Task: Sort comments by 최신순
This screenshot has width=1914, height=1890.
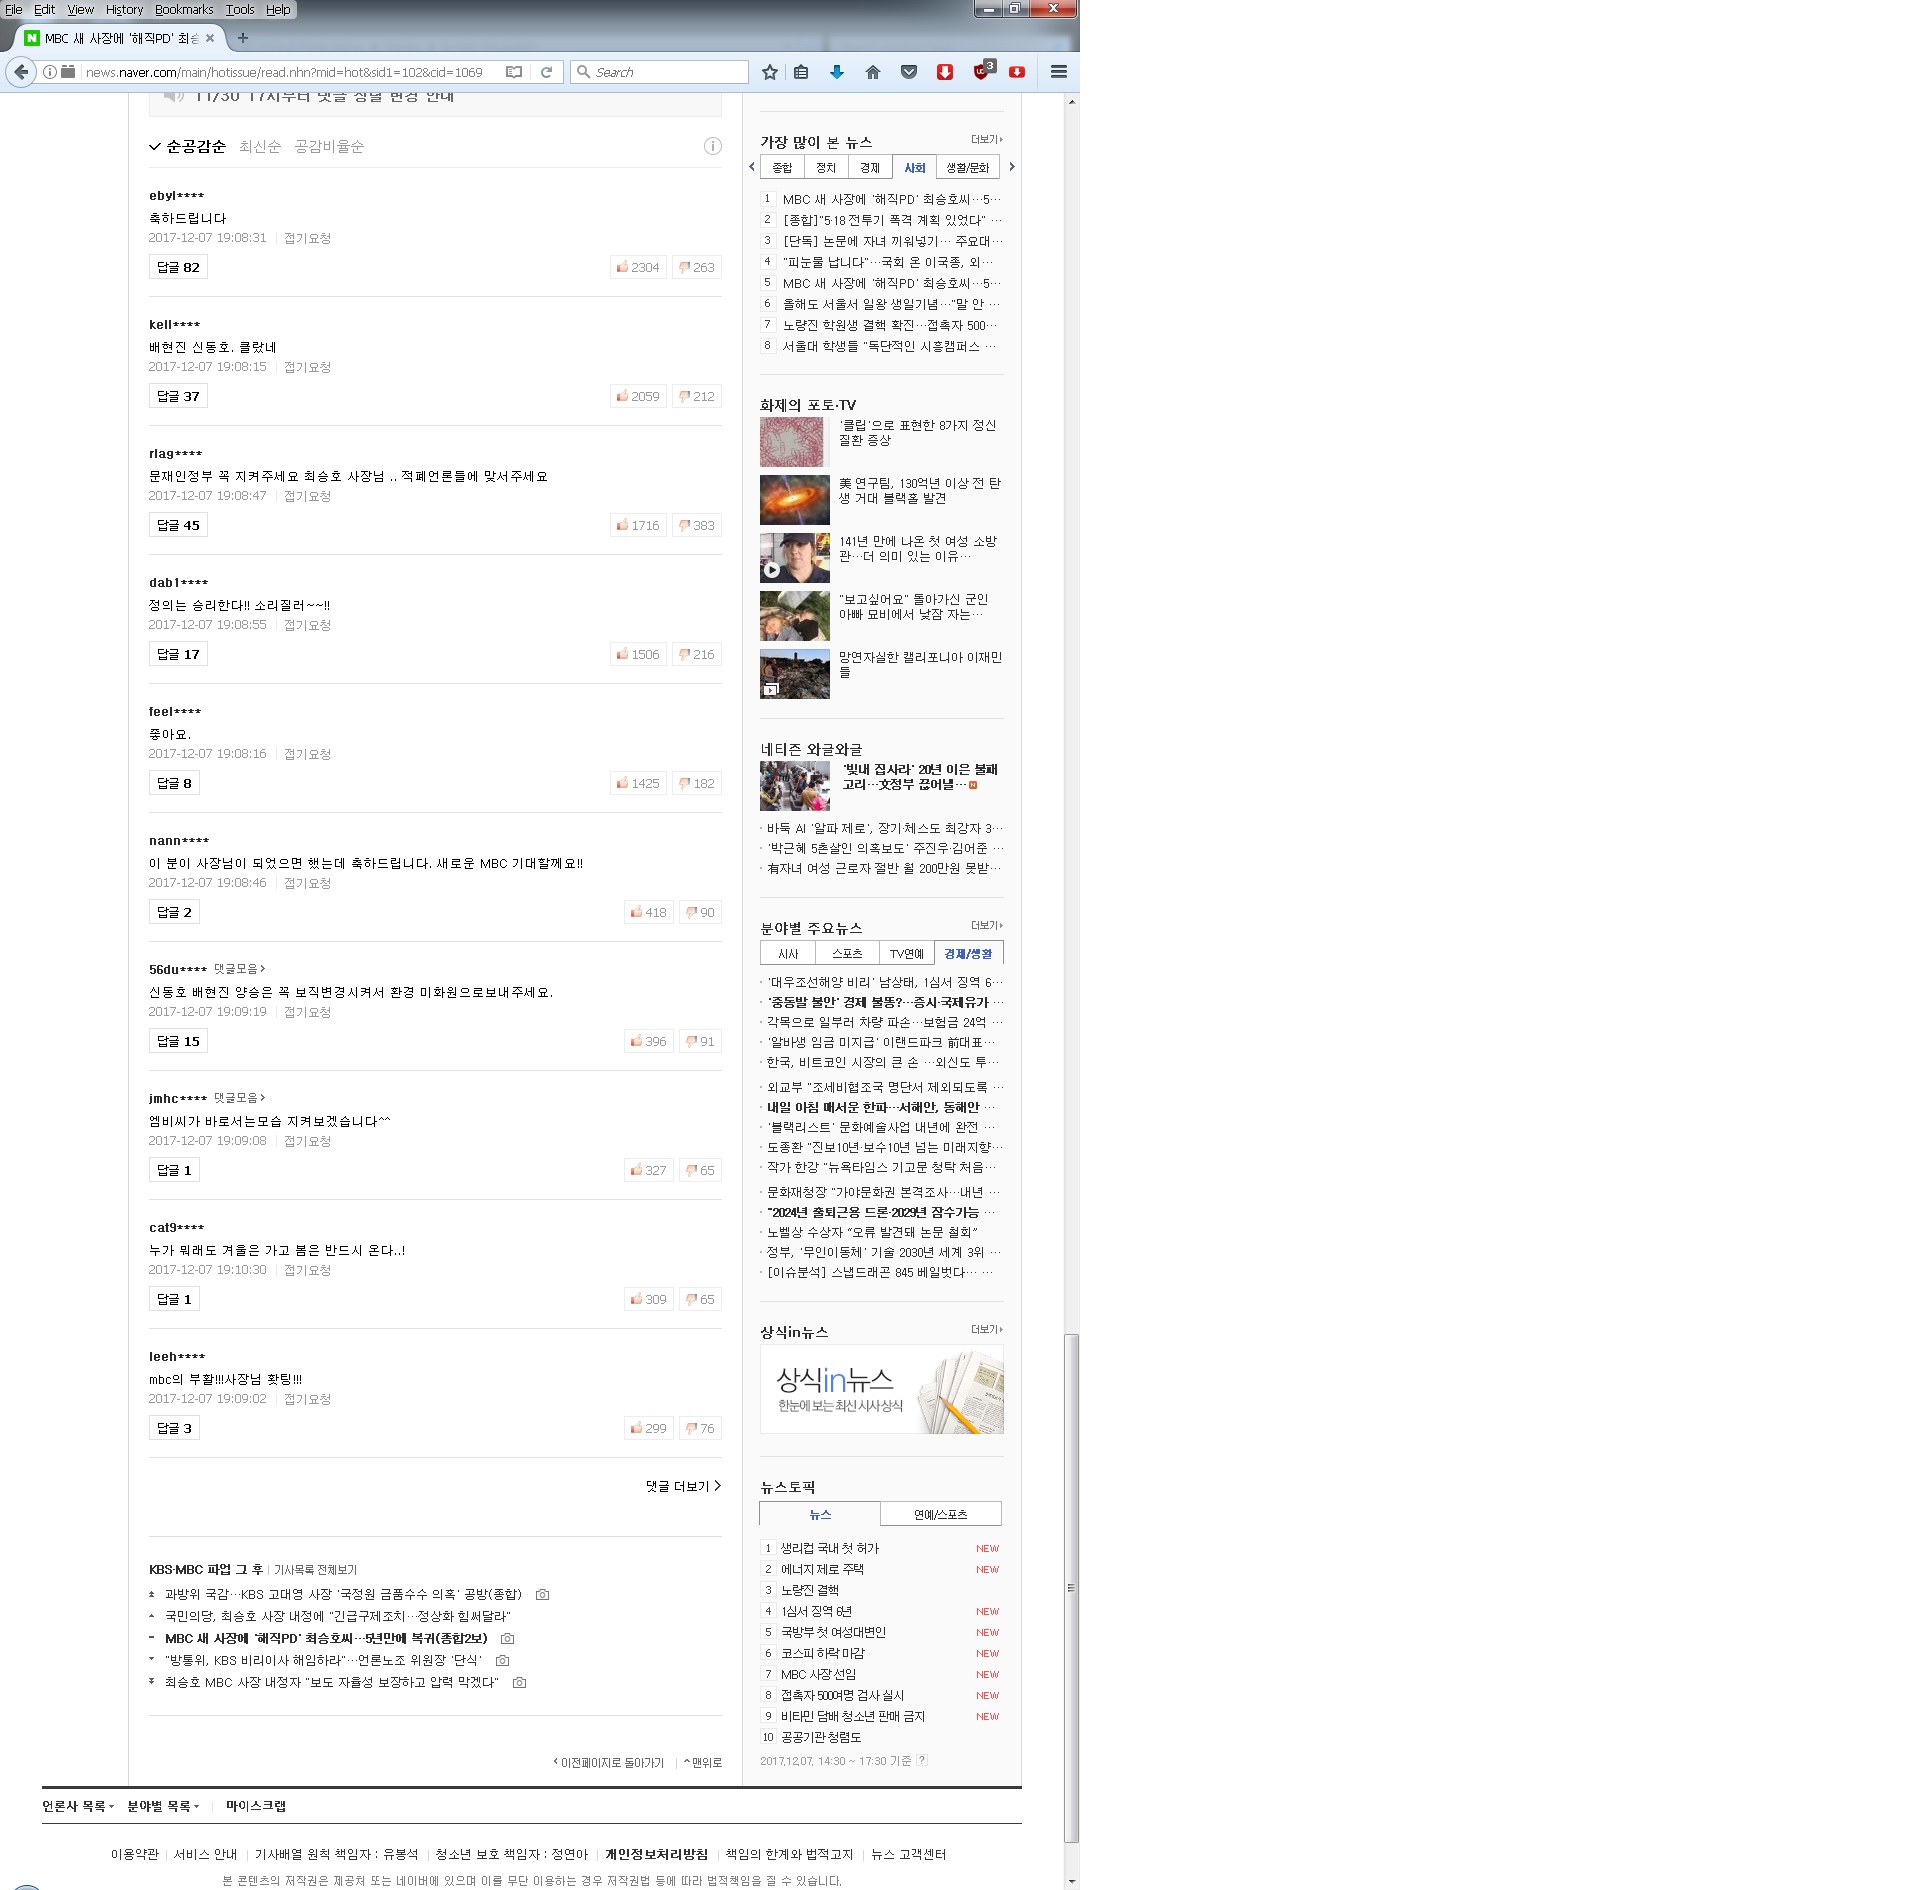Action: [x=260, y=146]
